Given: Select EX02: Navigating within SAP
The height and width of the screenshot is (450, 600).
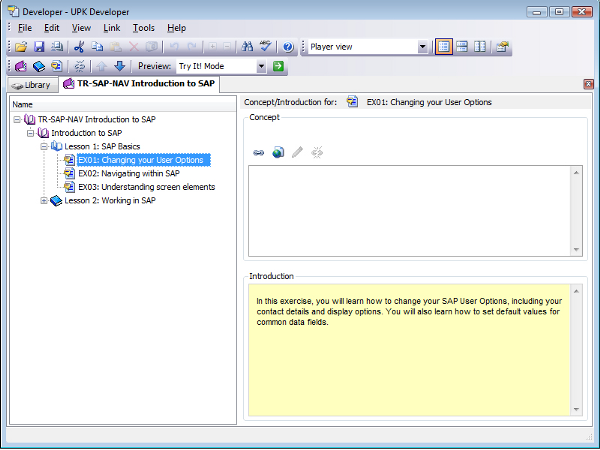Looking at the screenshot, I should (x=129, y=174).
